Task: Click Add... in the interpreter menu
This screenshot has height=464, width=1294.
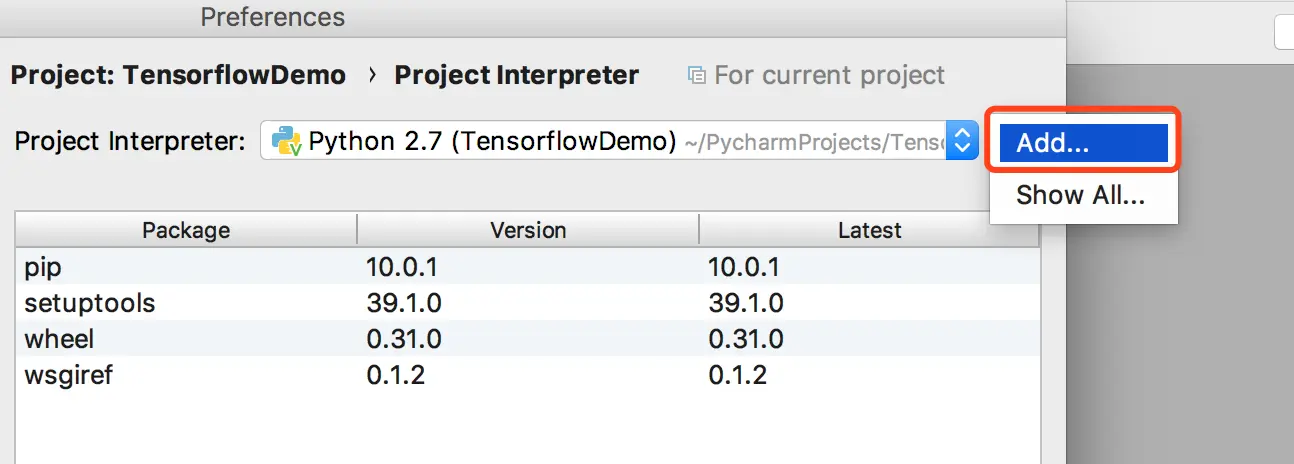Action: tap(1083, 143)
